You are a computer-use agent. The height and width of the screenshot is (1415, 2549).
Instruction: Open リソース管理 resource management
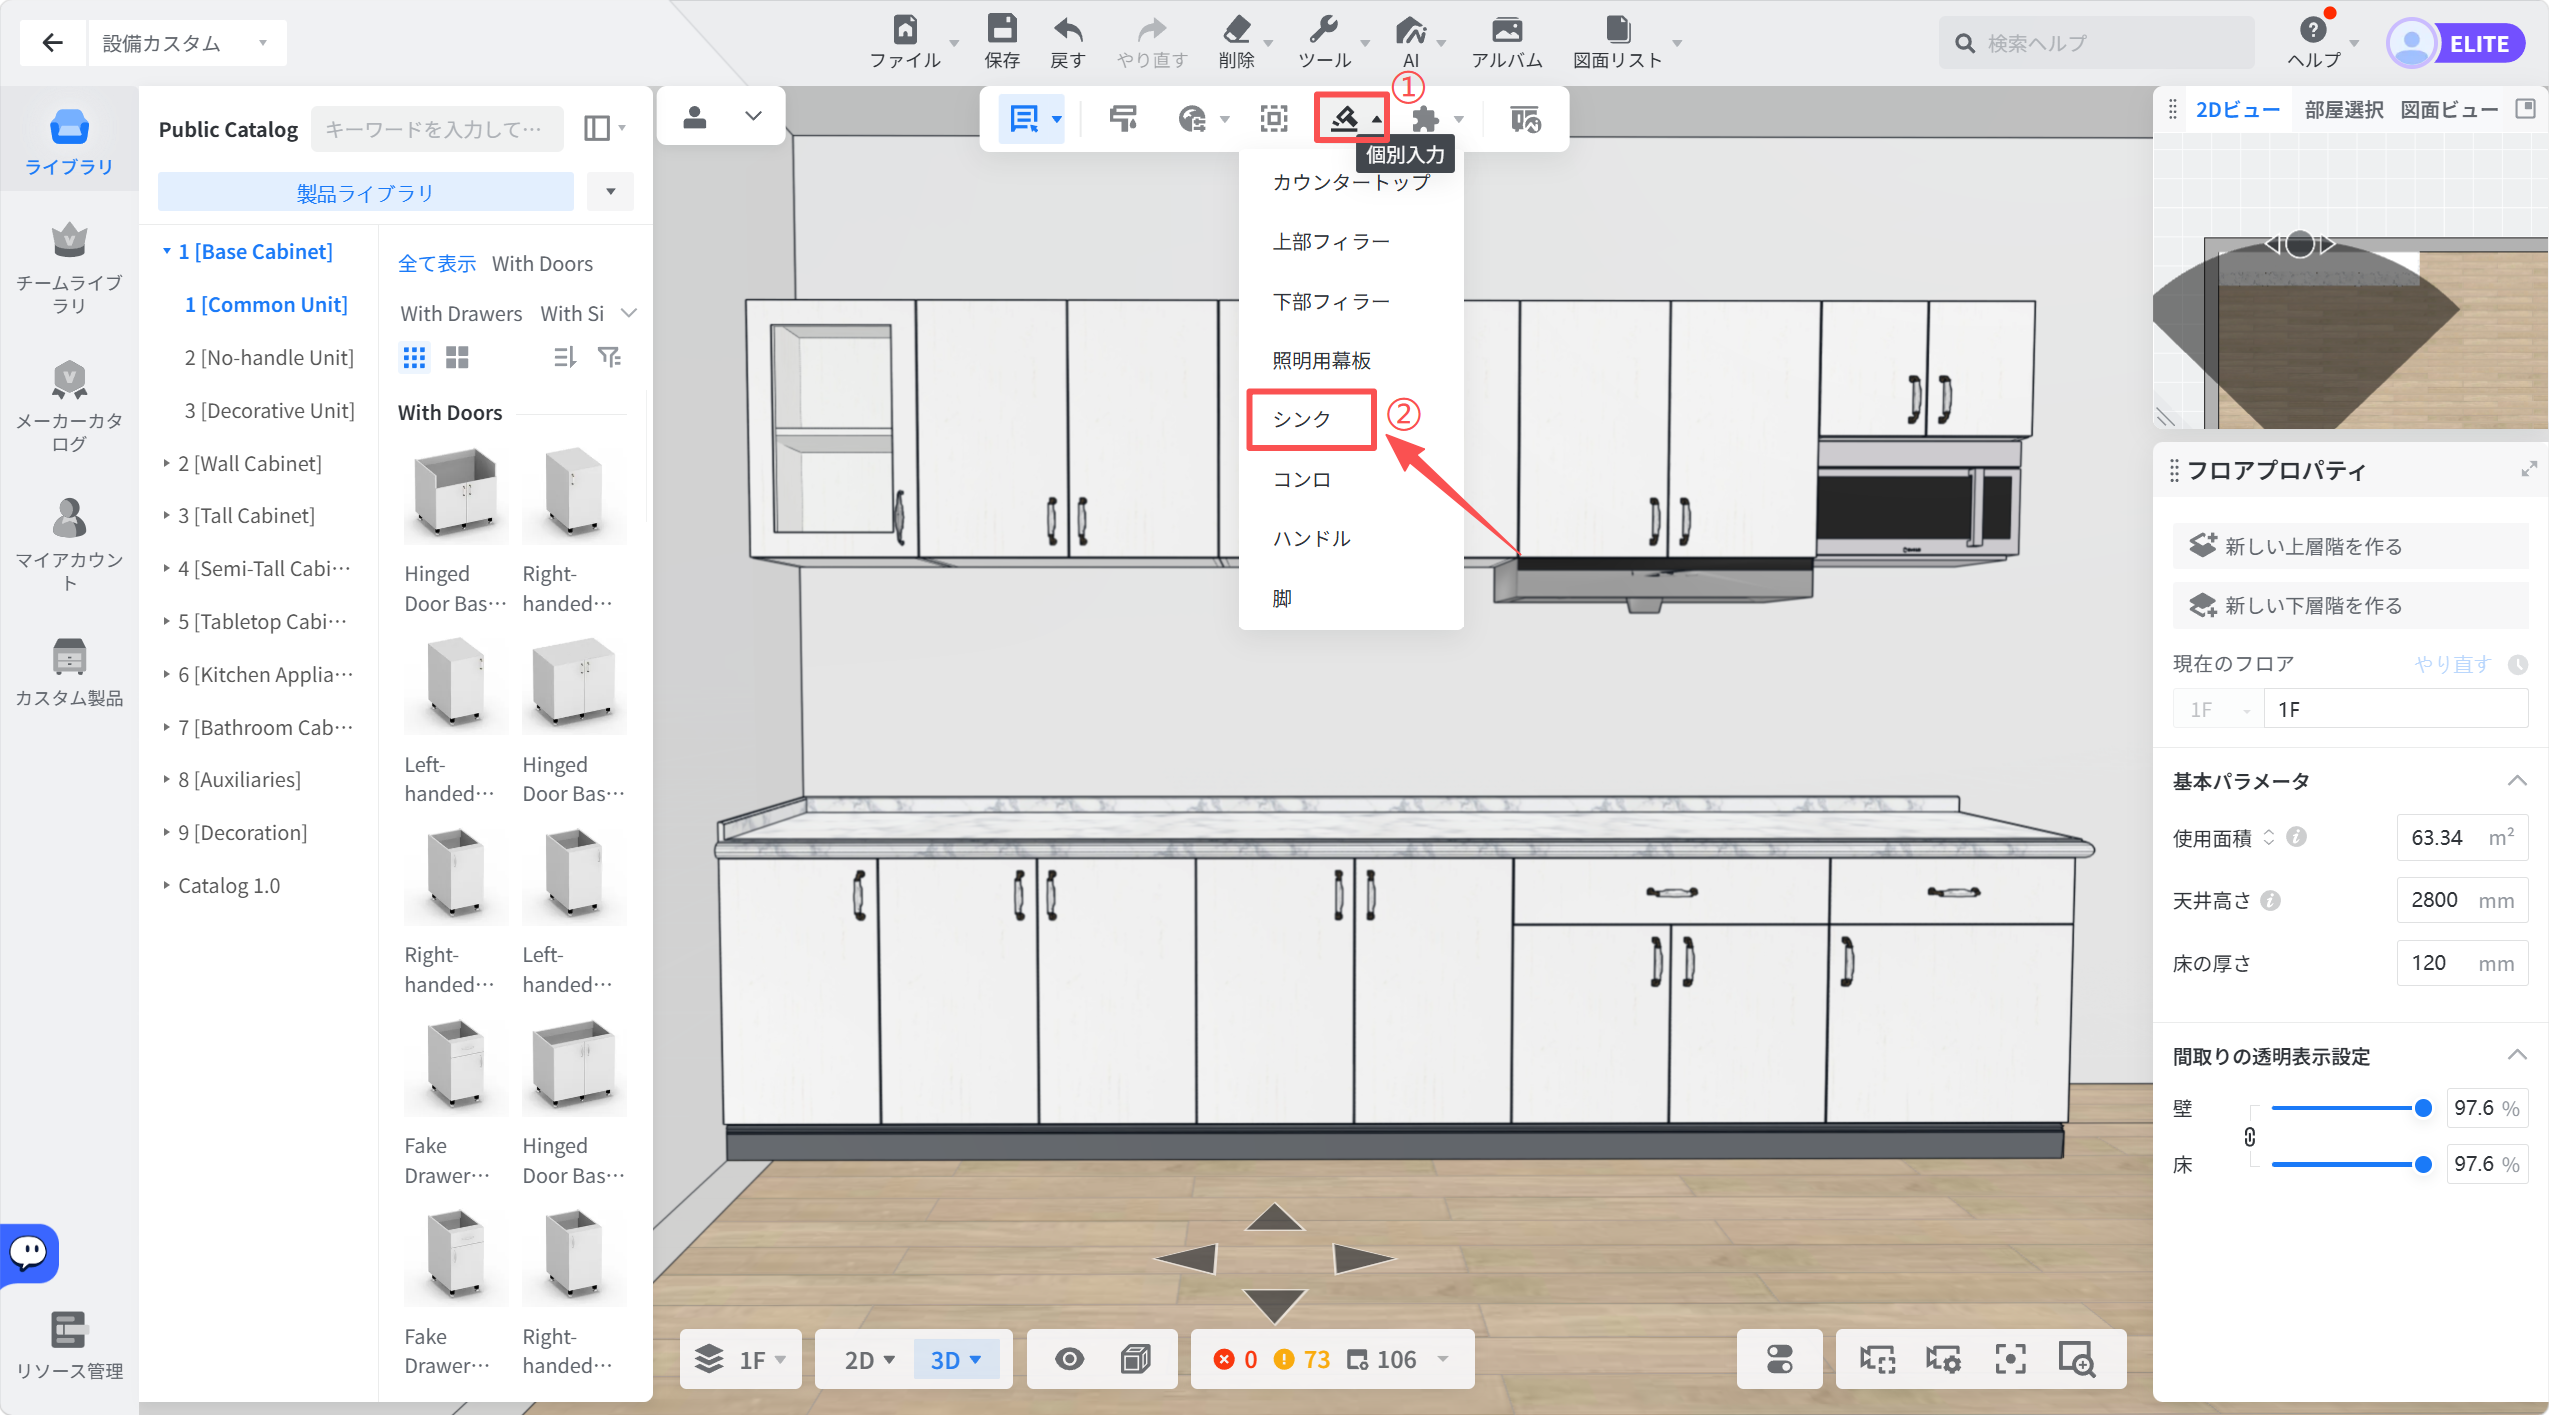point(69,1344)
